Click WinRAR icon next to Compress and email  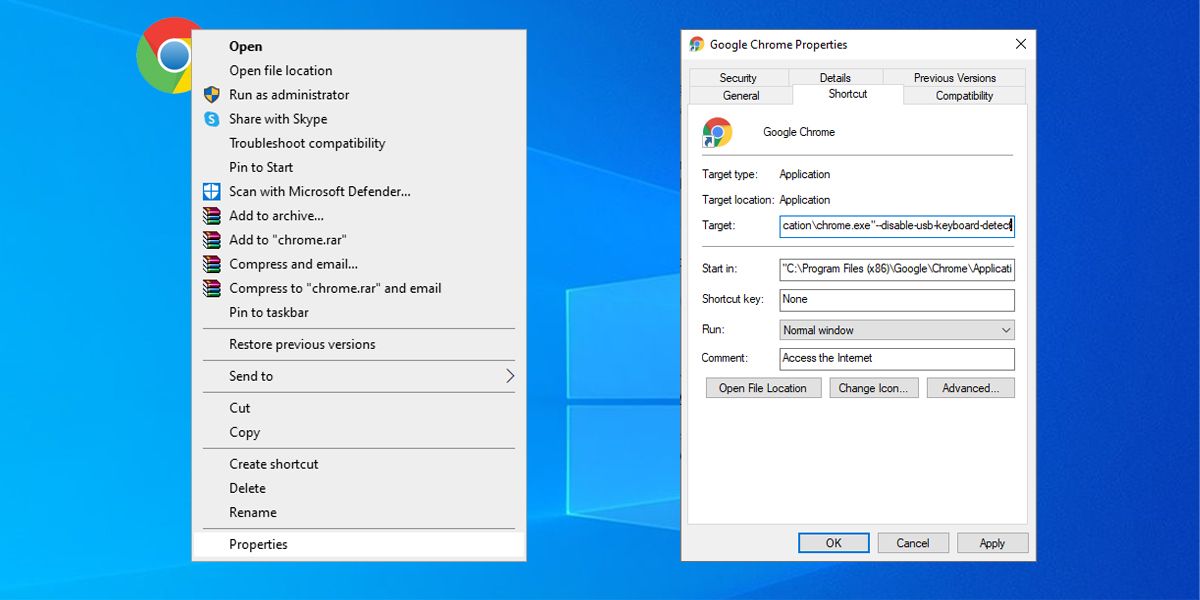(x=211, y=264)
